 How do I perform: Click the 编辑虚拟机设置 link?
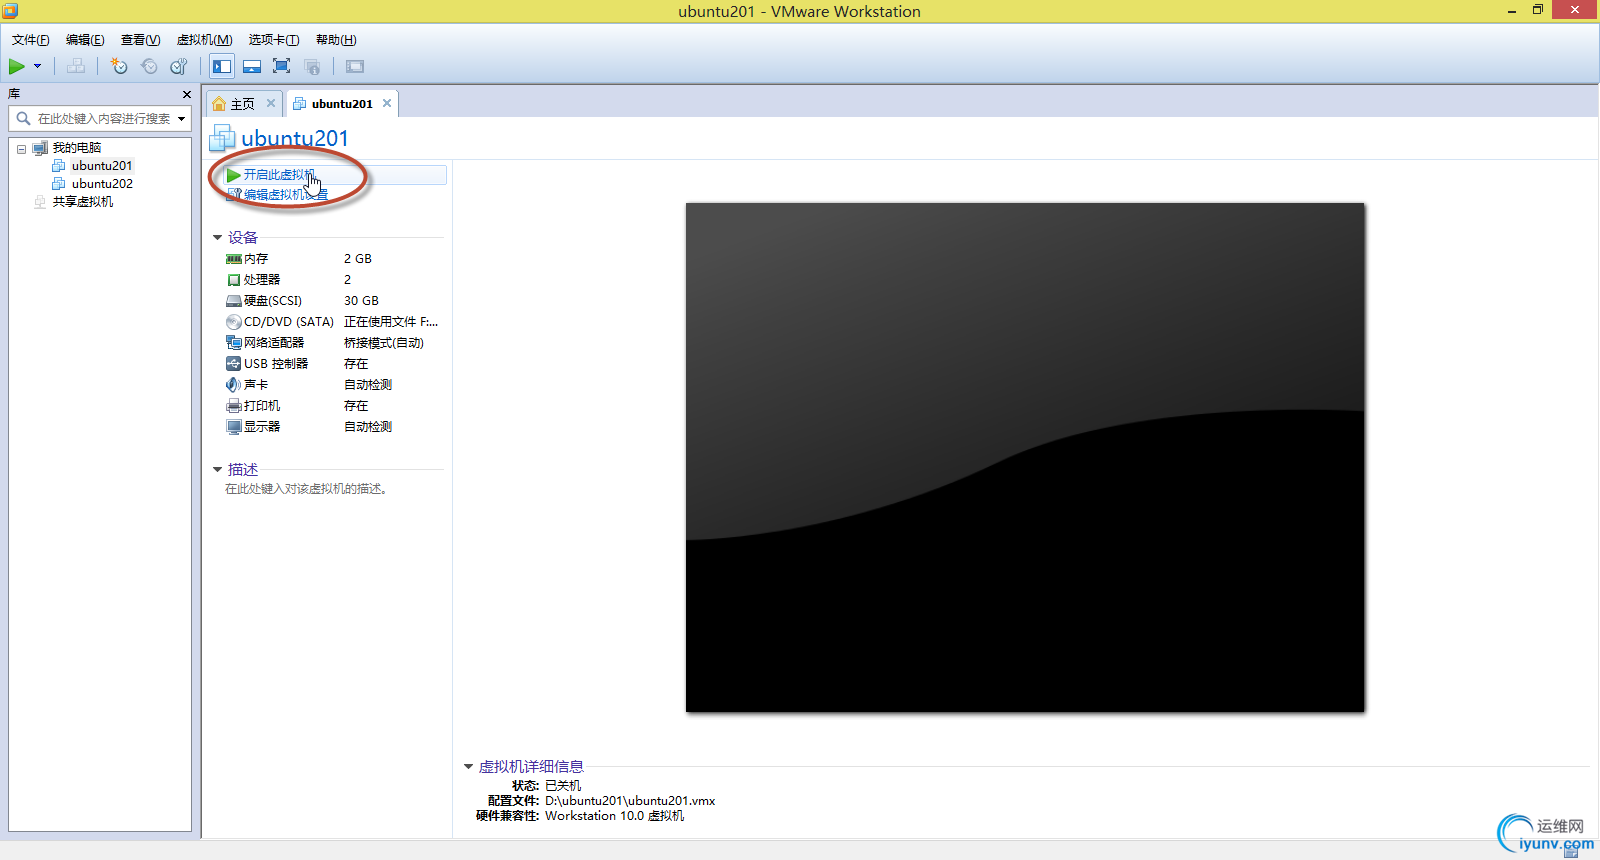click(x=286, y=195)
